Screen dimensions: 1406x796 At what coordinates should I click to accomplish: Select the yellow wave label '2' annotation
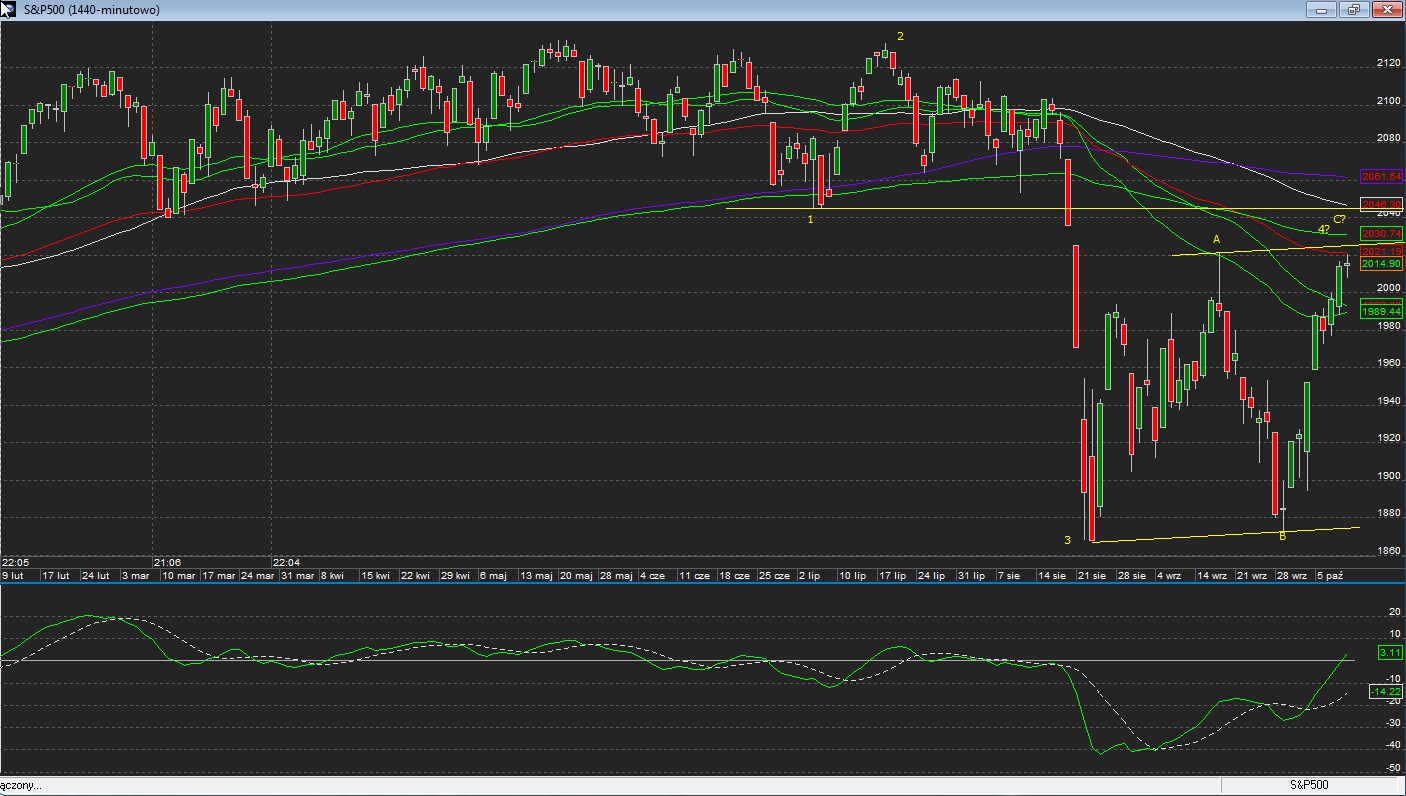[x=900, y=37]
